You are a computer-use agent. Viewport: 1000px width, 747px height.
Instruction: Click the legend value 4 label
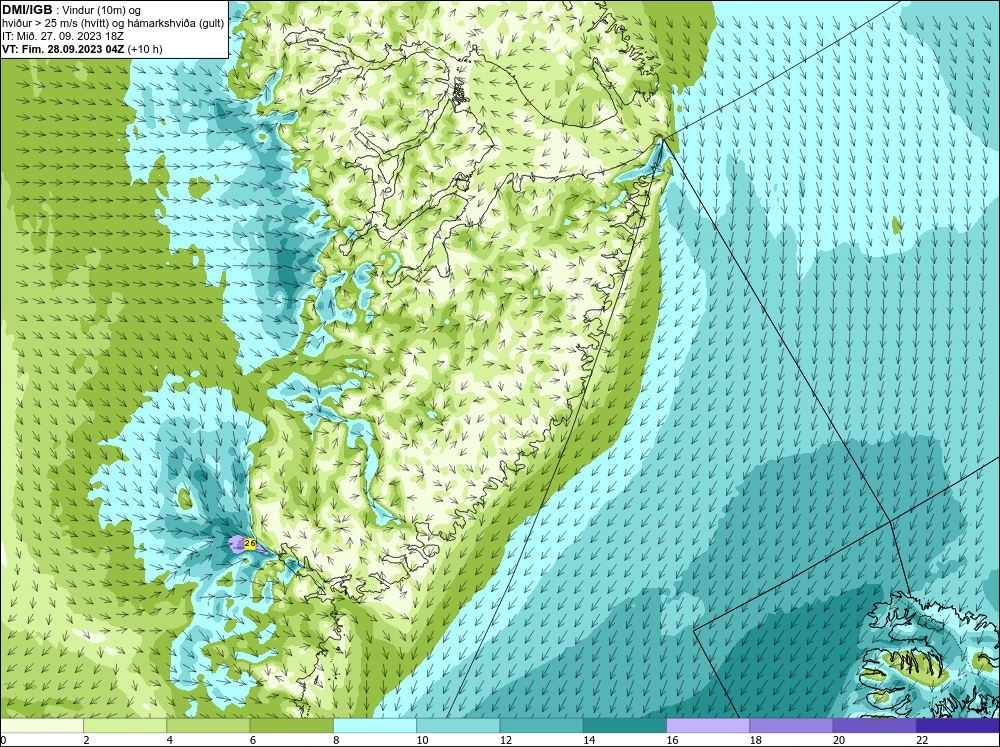pyautogui.click(x=170, y=740)
